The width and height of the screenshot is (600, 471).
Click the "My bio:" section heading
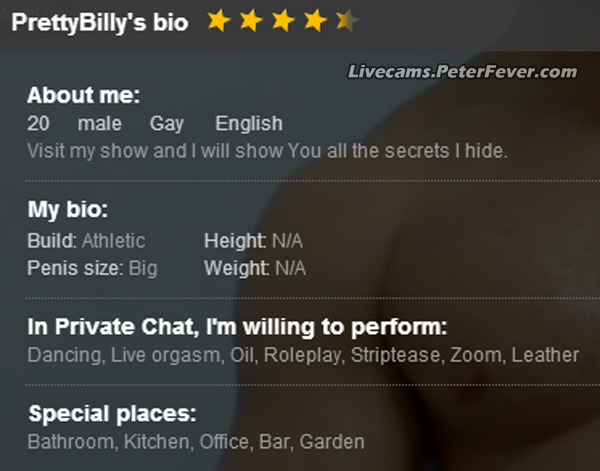[x=67, y=211]
